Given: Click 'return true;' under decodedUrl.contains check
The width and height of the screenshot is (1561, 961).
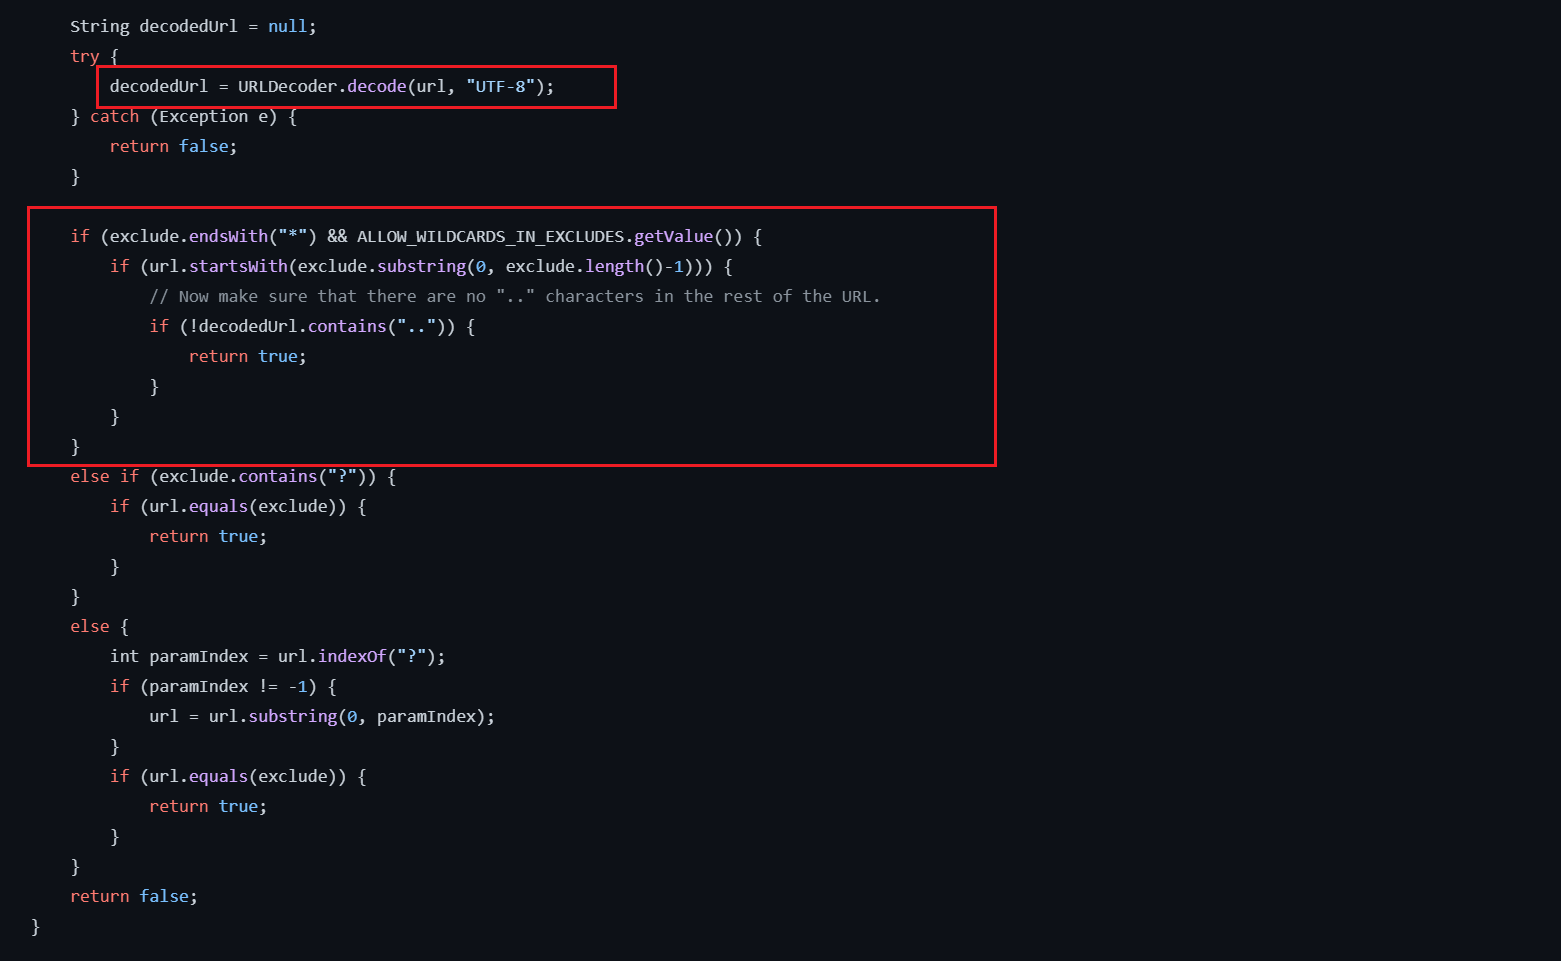Looking at the screenshot, I should tap(248, 356).
